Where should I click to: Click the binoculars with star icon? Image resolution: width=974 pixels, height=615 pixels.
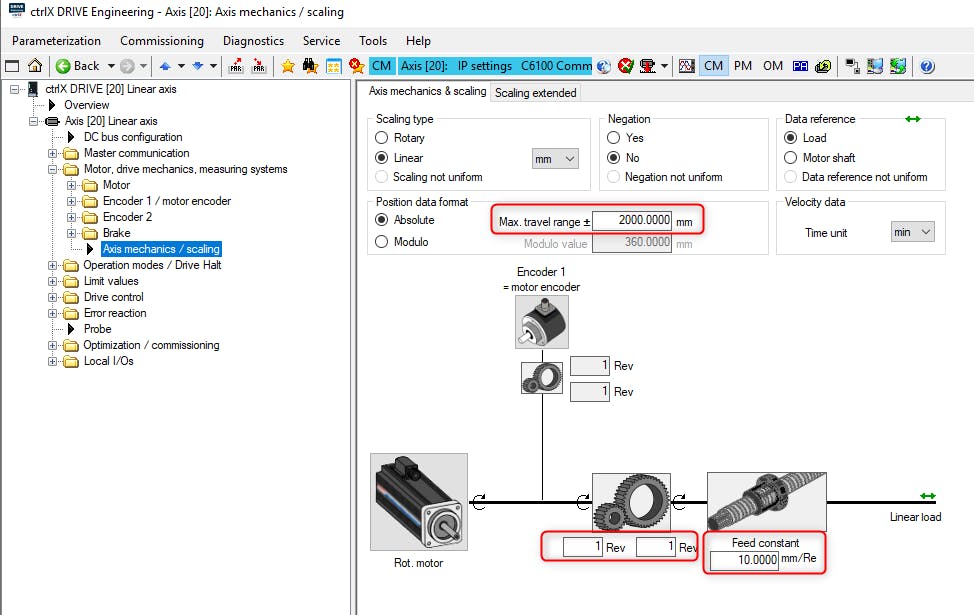point(311,66)
